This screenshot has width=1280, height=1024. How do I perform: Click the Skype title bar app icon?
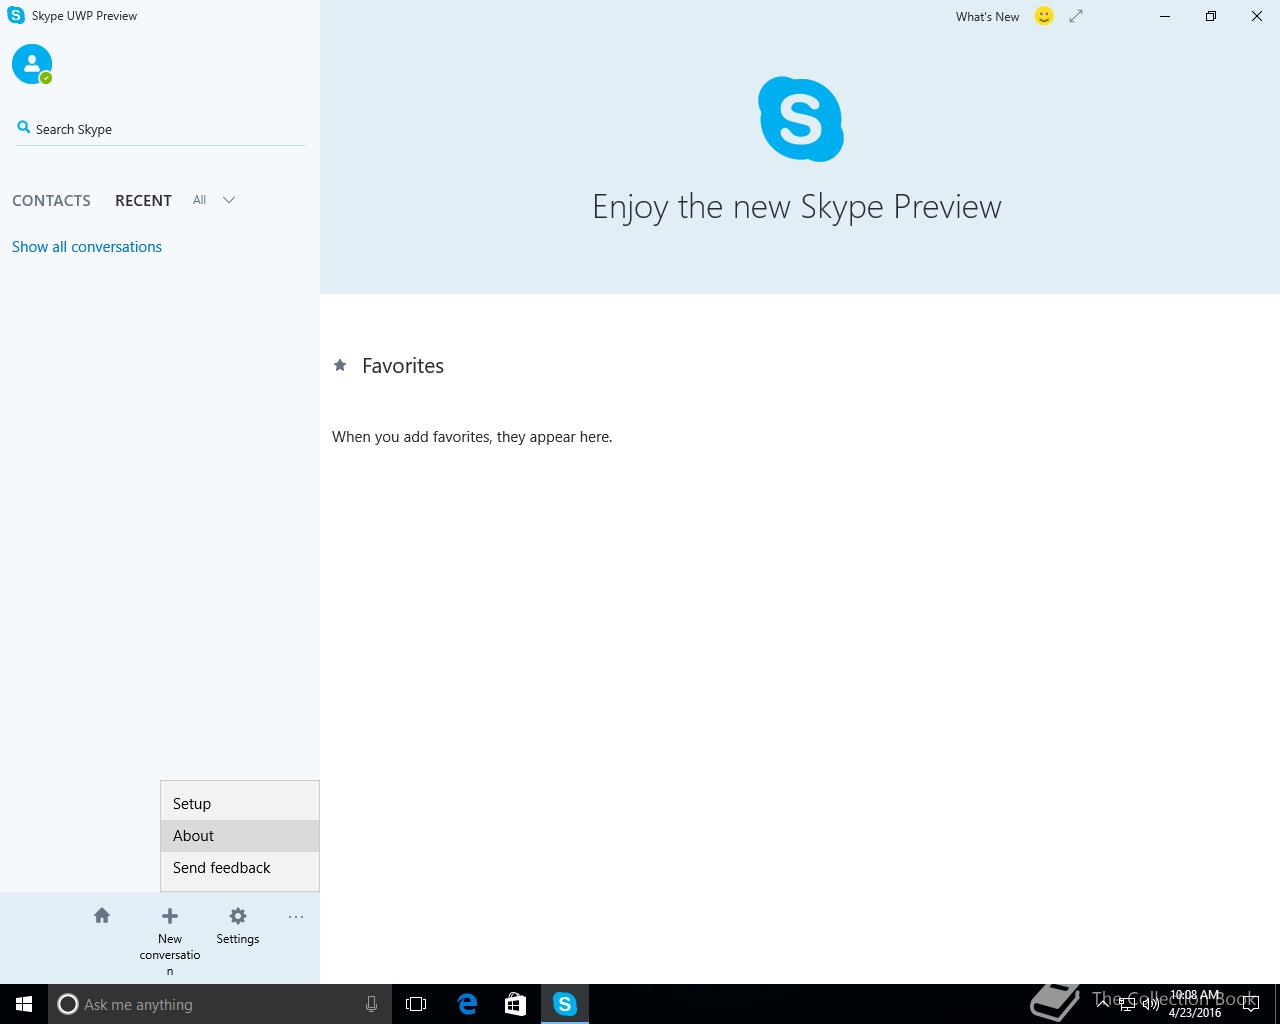click(16, 16)
